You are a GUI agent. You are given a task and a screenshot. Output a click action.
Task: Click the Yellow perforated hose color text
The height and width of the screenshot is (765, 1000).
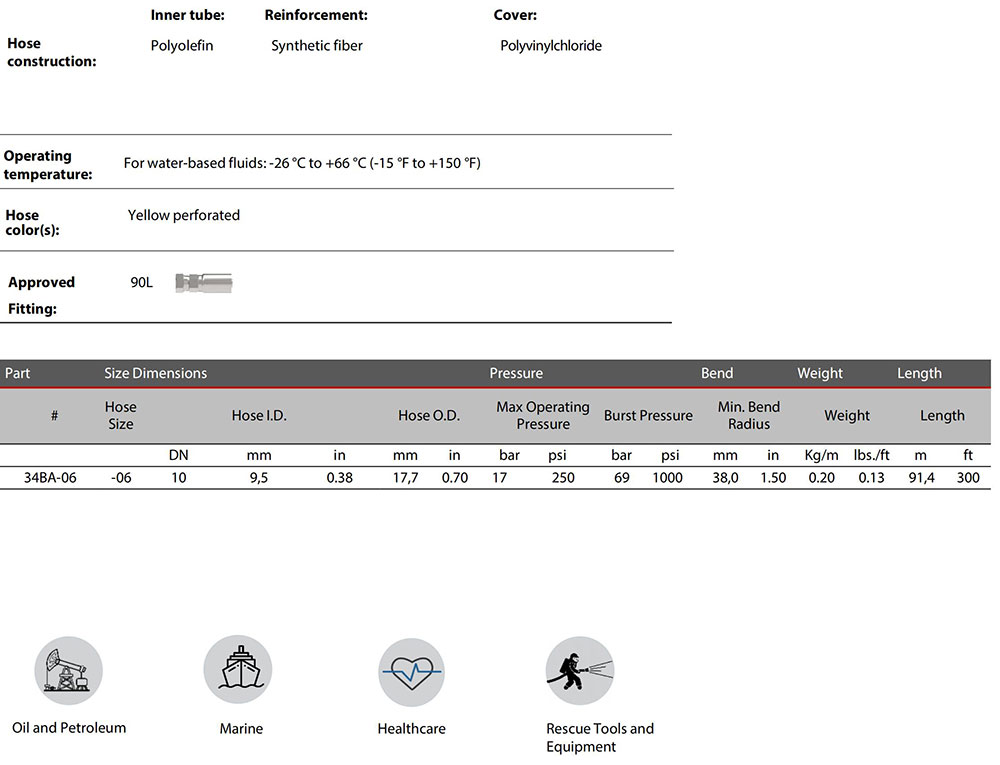184,215
